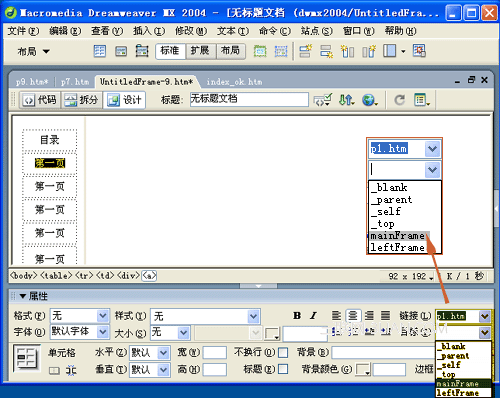Viewport: 500px width, 398px height.
Task: Open the Frames icon dropdown arrow
Action: point(403,51)
